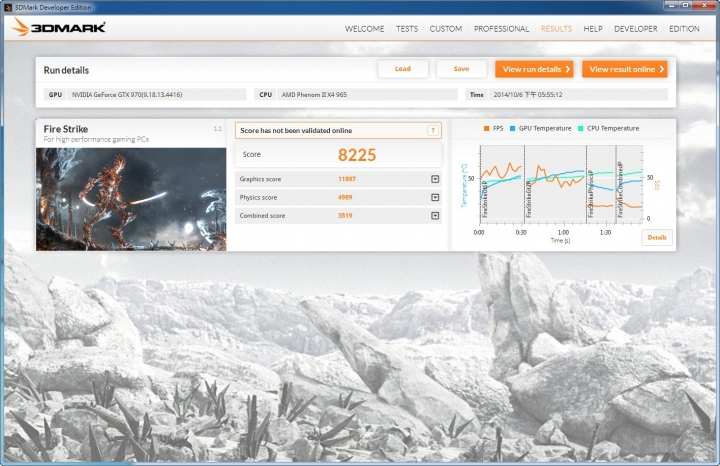Expand the Physics score details
This screenshot has width=720, height=466.
coord(435,197)
